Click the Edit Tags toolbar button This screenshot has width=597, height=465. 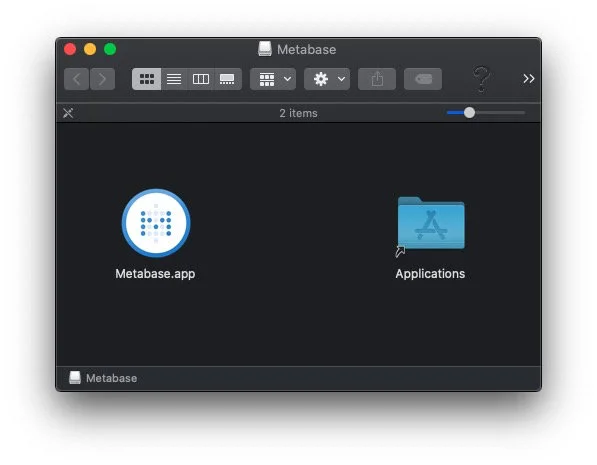(423, 79)
